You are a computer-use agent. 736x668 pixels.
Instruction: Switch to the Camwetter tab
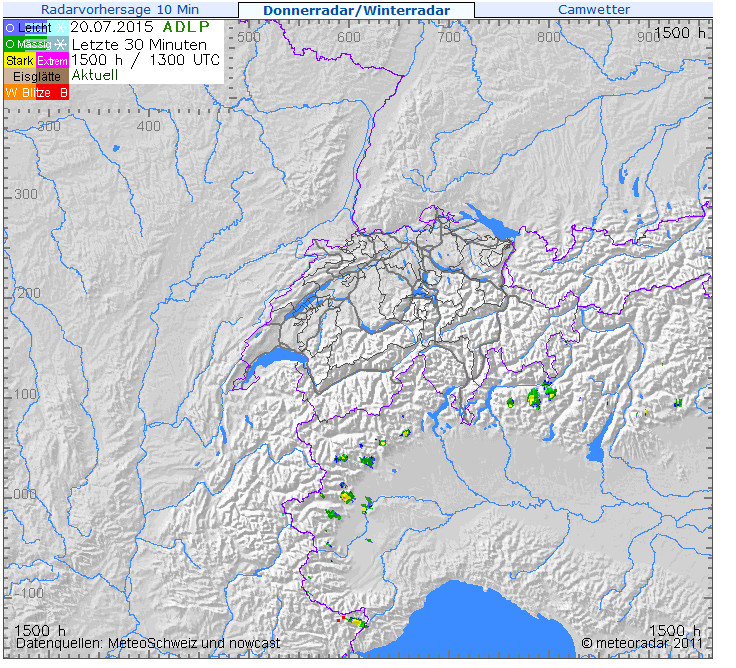pyautogui.click(x=594, y=9)
